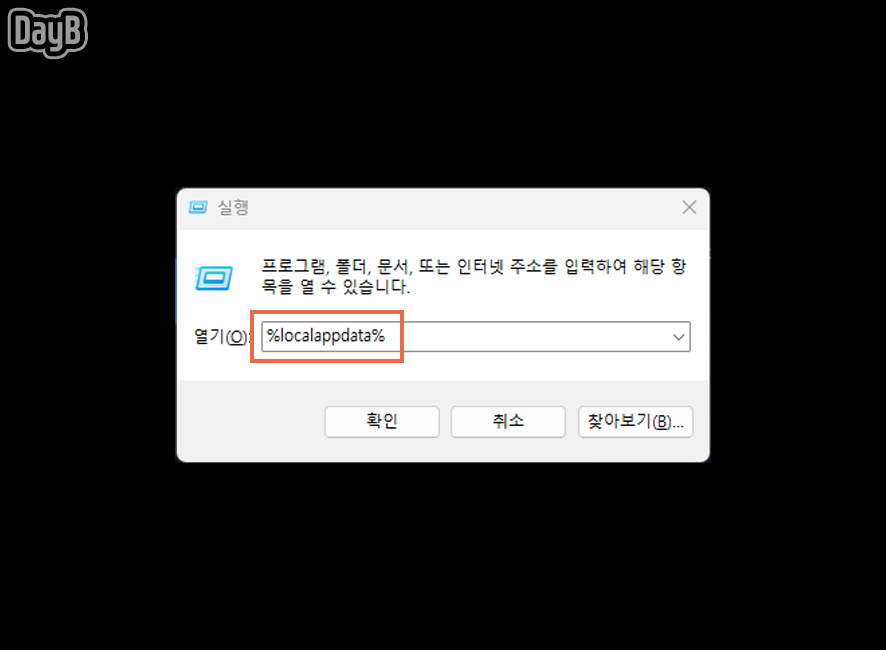Click the first description line starting 프로그램, 폴더
Viewport: 886px width, 650px height.
tap(474, 266)
